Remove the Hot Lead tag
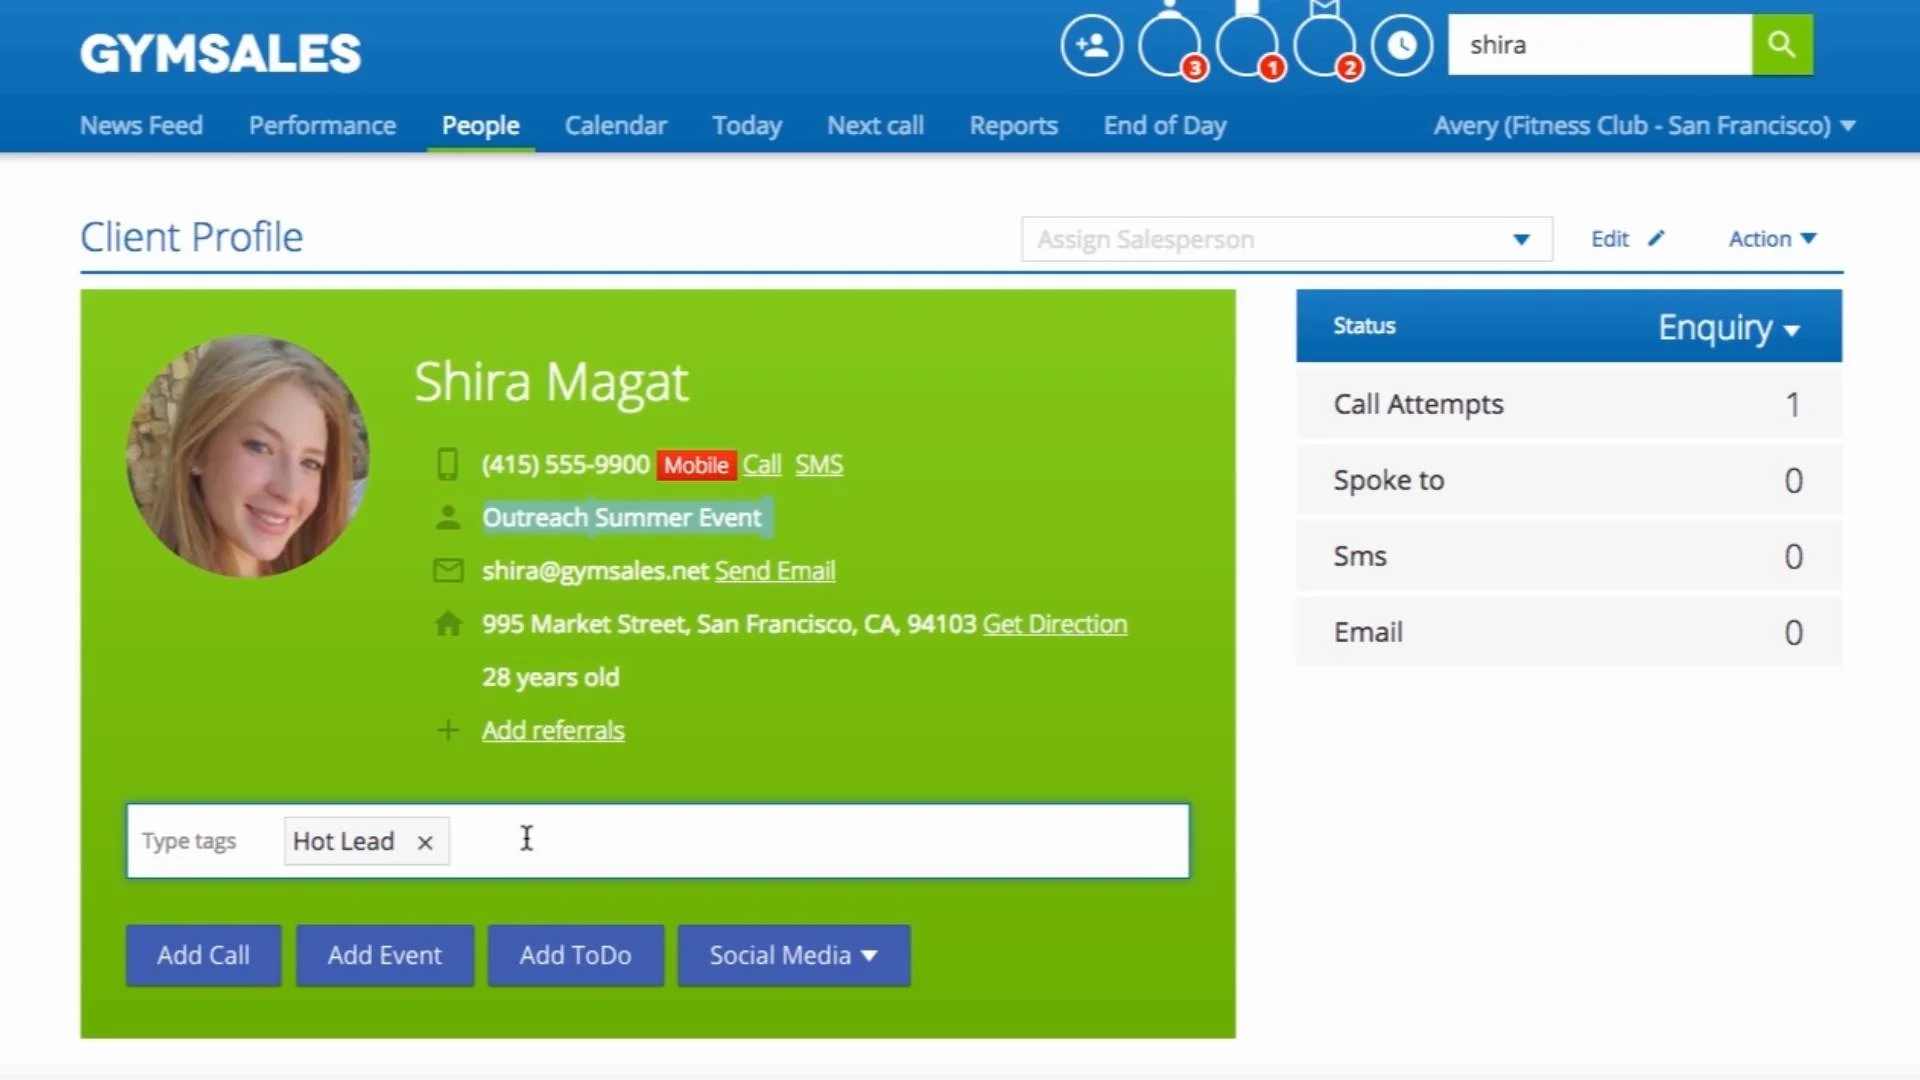1920x1080 pixels. click(x=425, y=842)
